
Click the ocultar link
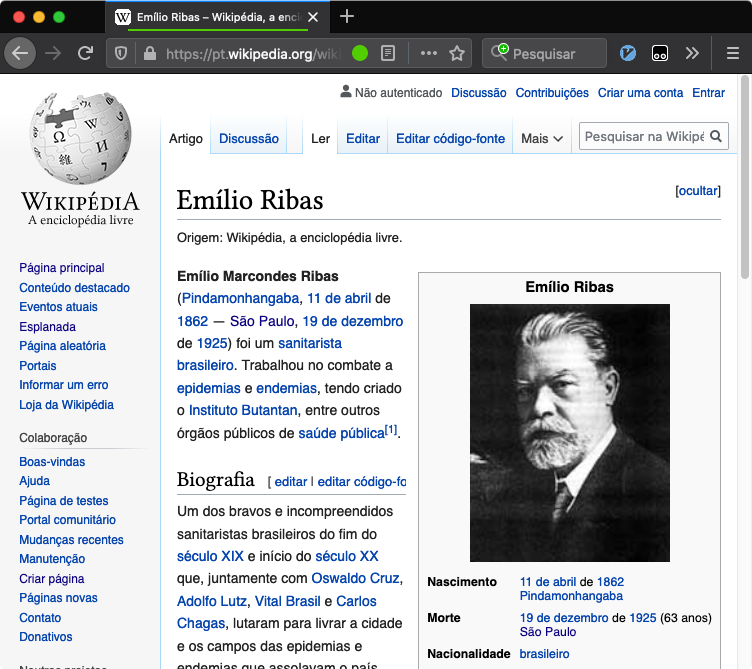[x=698, y=191]
